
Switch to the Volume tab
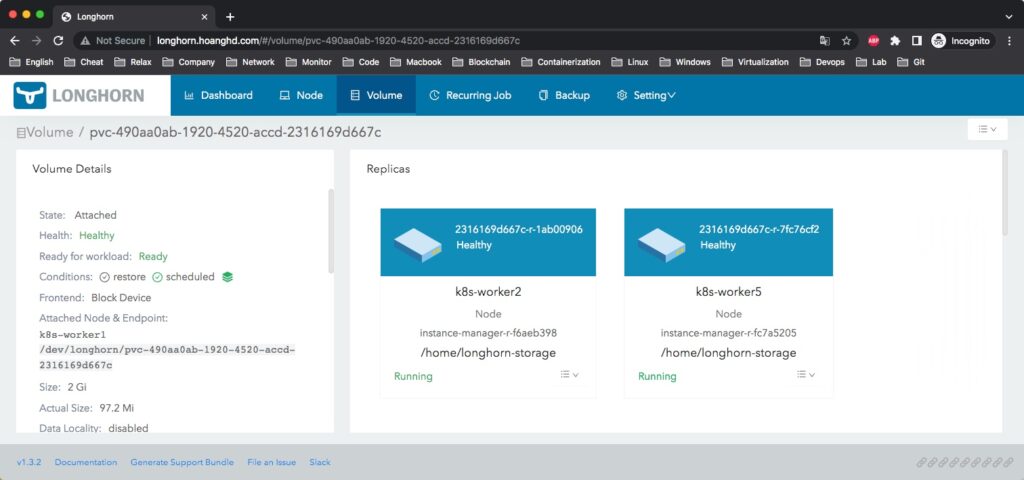coord(376,95)
